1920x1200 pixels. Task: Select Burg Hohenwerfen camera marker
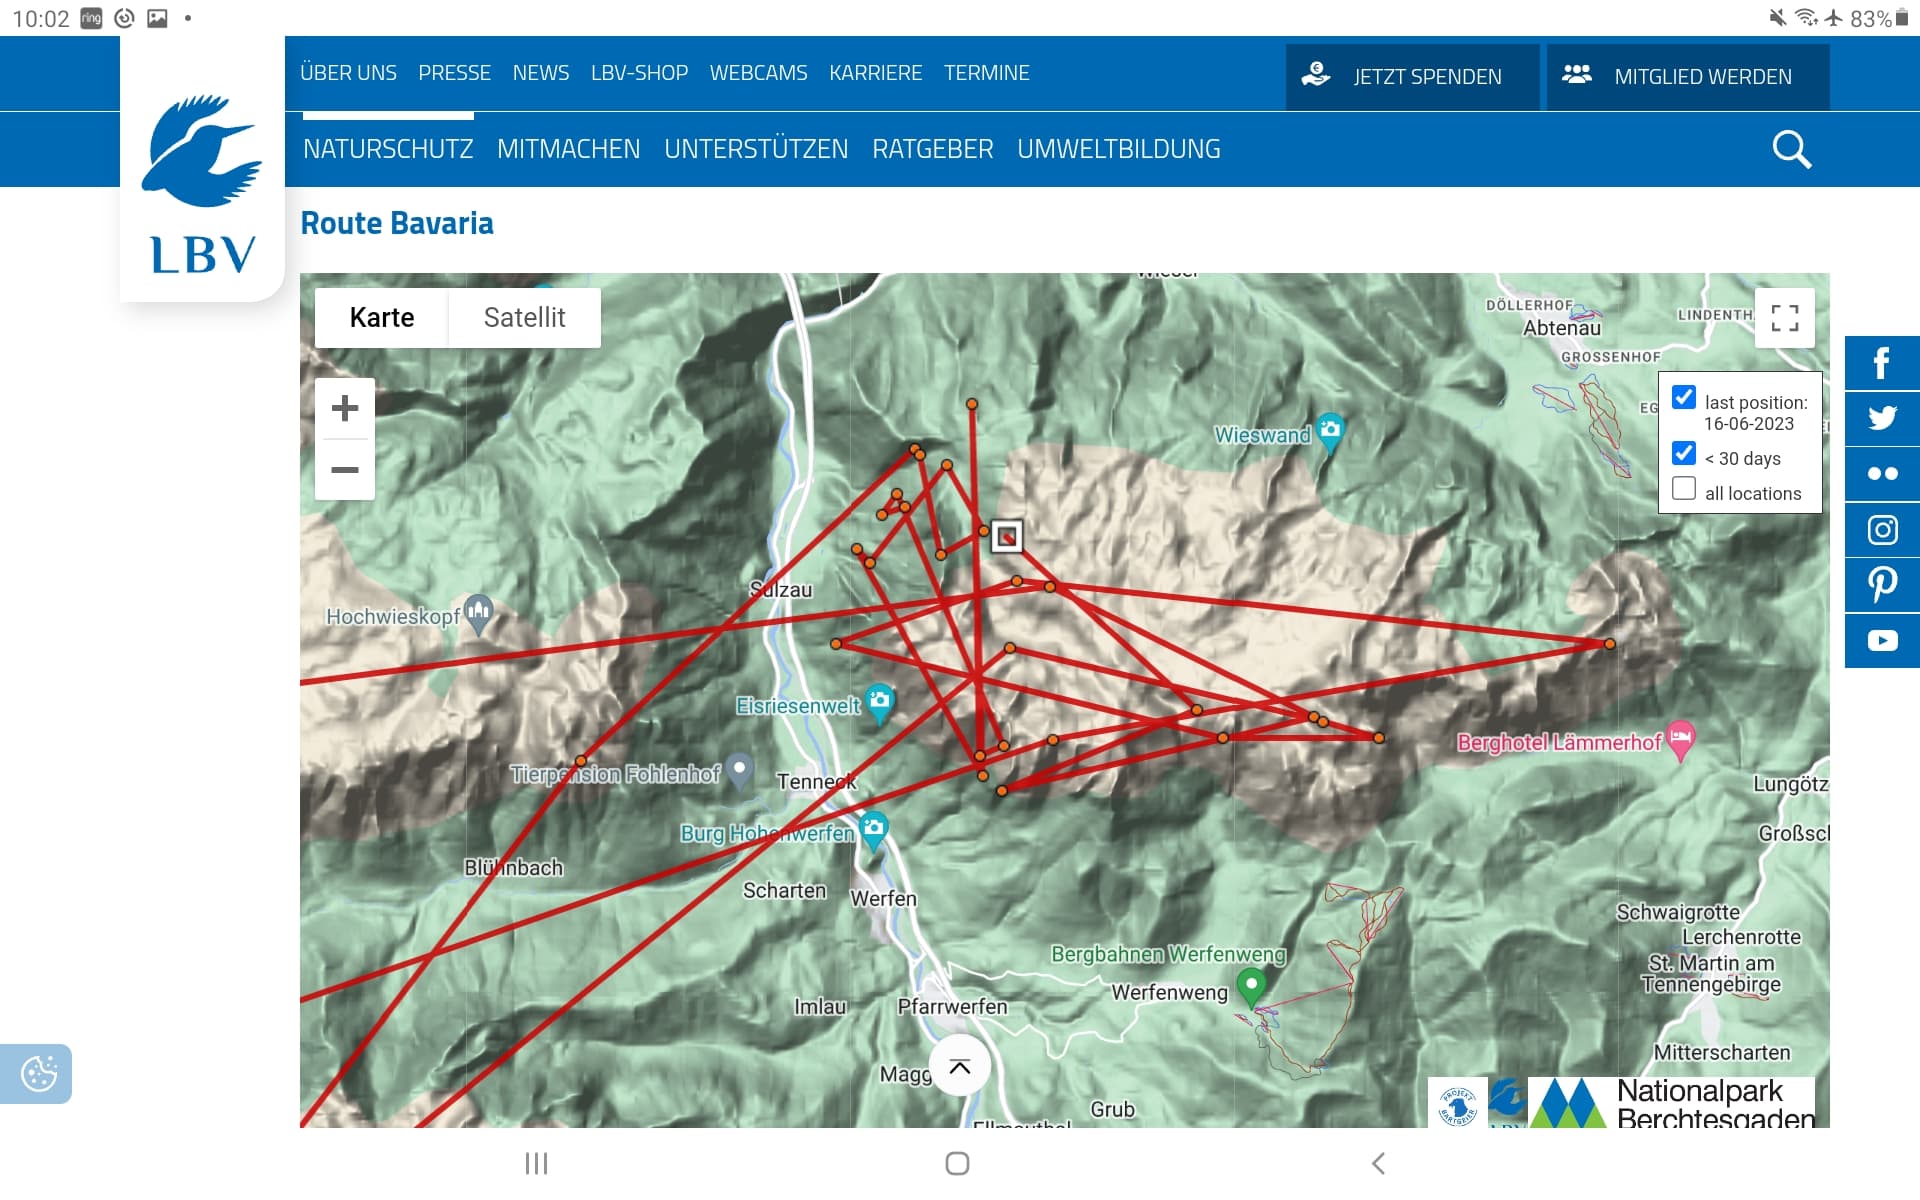point(874,830)
